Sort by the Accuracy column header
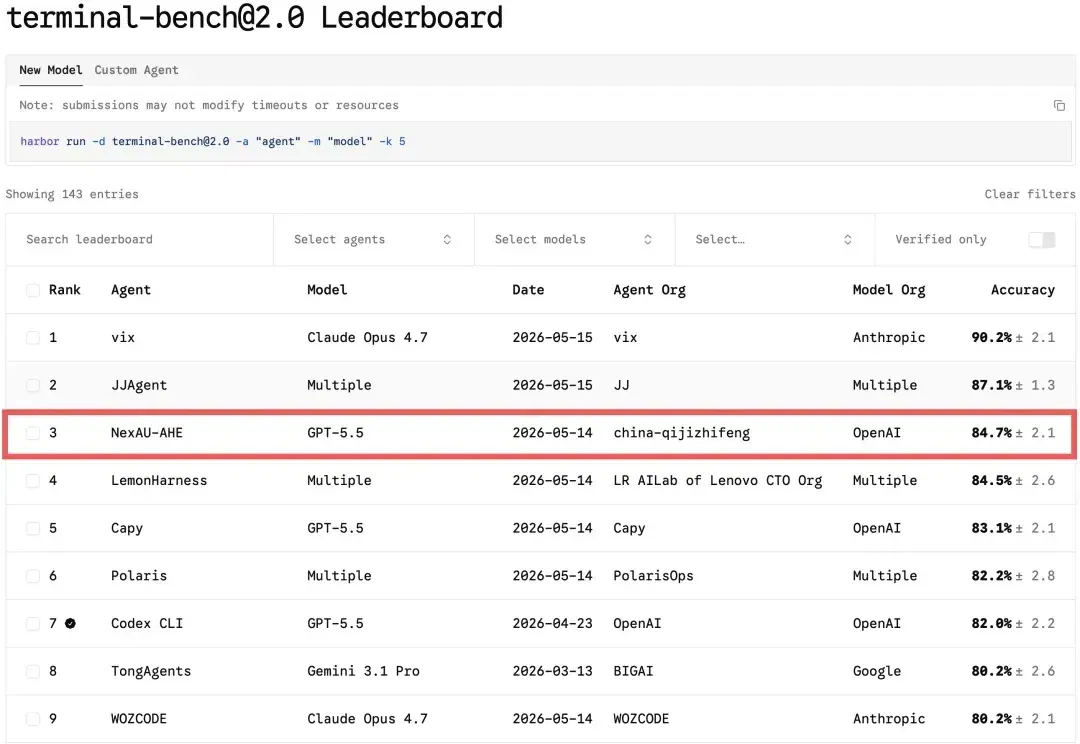 coord(1023,290)
